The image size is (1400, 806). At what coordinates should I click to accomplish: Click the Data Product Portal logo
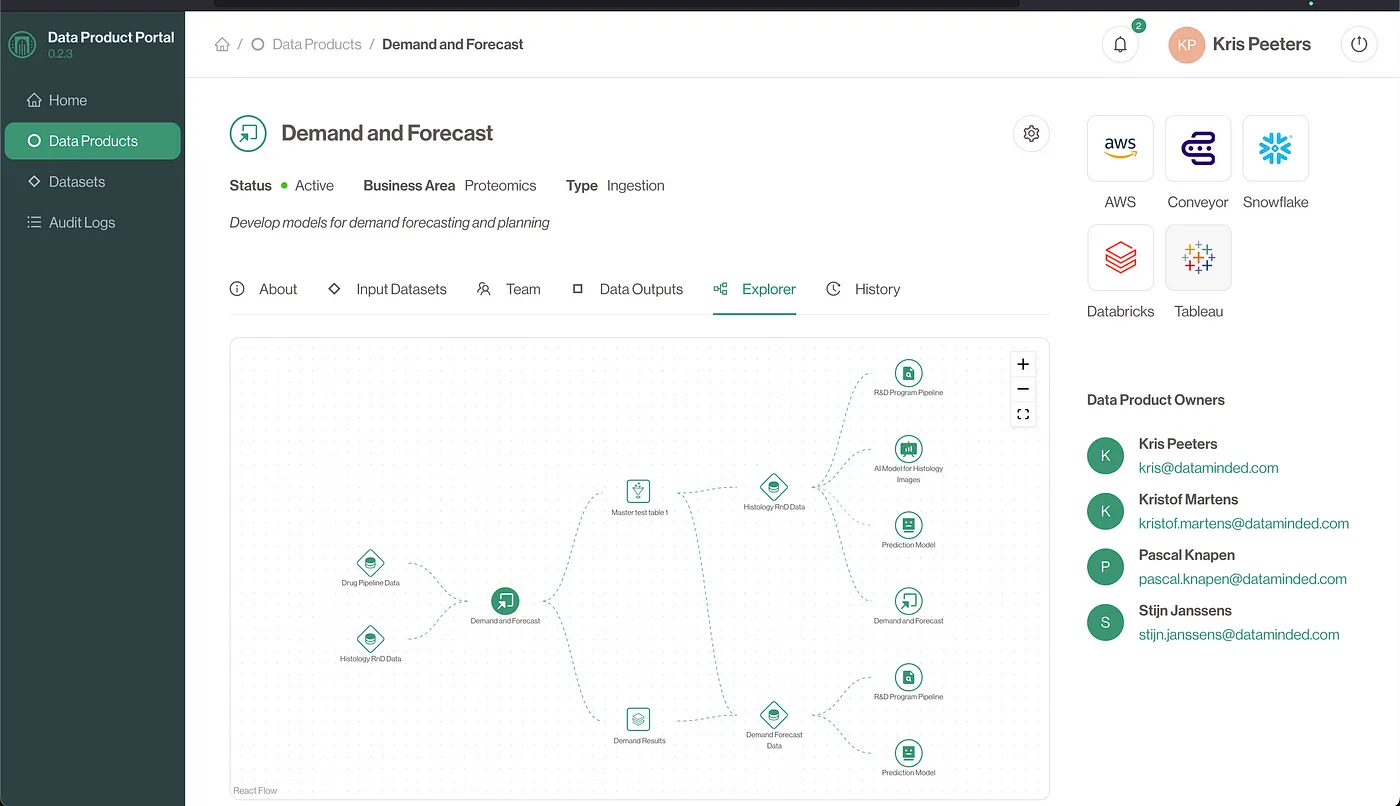(x=21, y=45)
